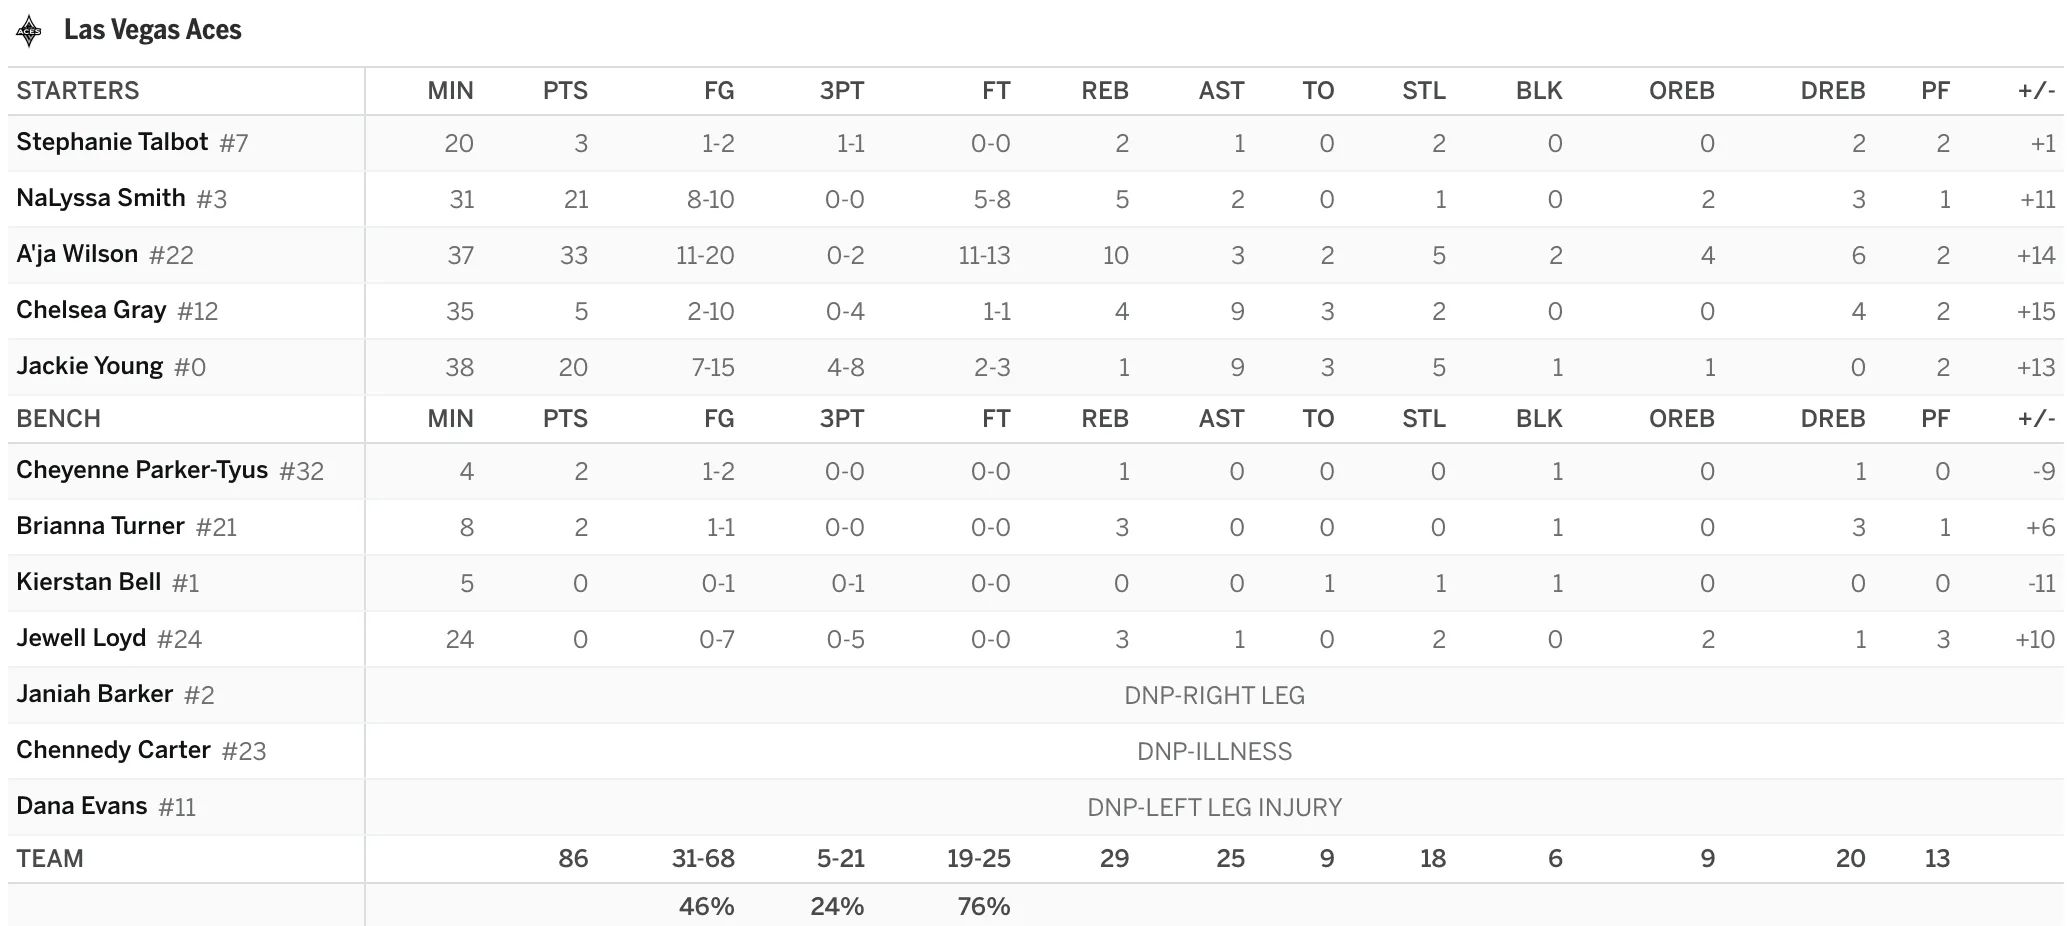
Task: Open Jewell Loyd's player page
Action: tap(81, 638)
